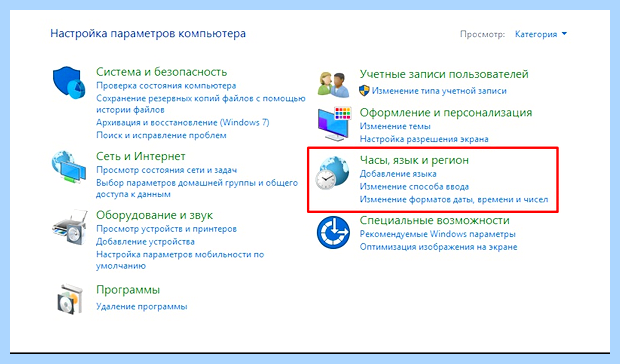
Task: Open Система и безопасность category
Action: [161, 72]
